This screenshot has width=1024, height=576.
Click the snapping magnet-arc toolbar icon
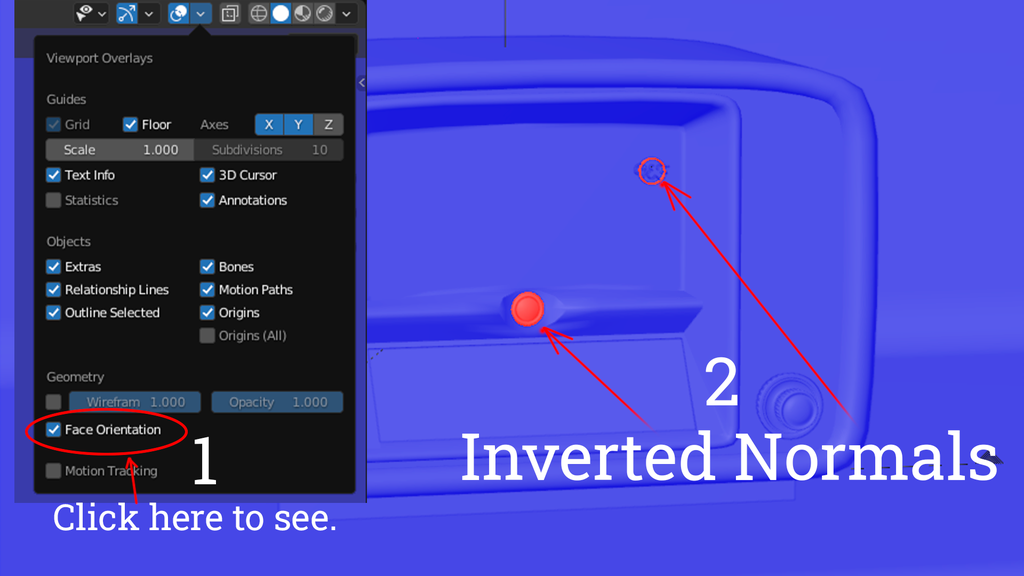click(x=126, y=13)
